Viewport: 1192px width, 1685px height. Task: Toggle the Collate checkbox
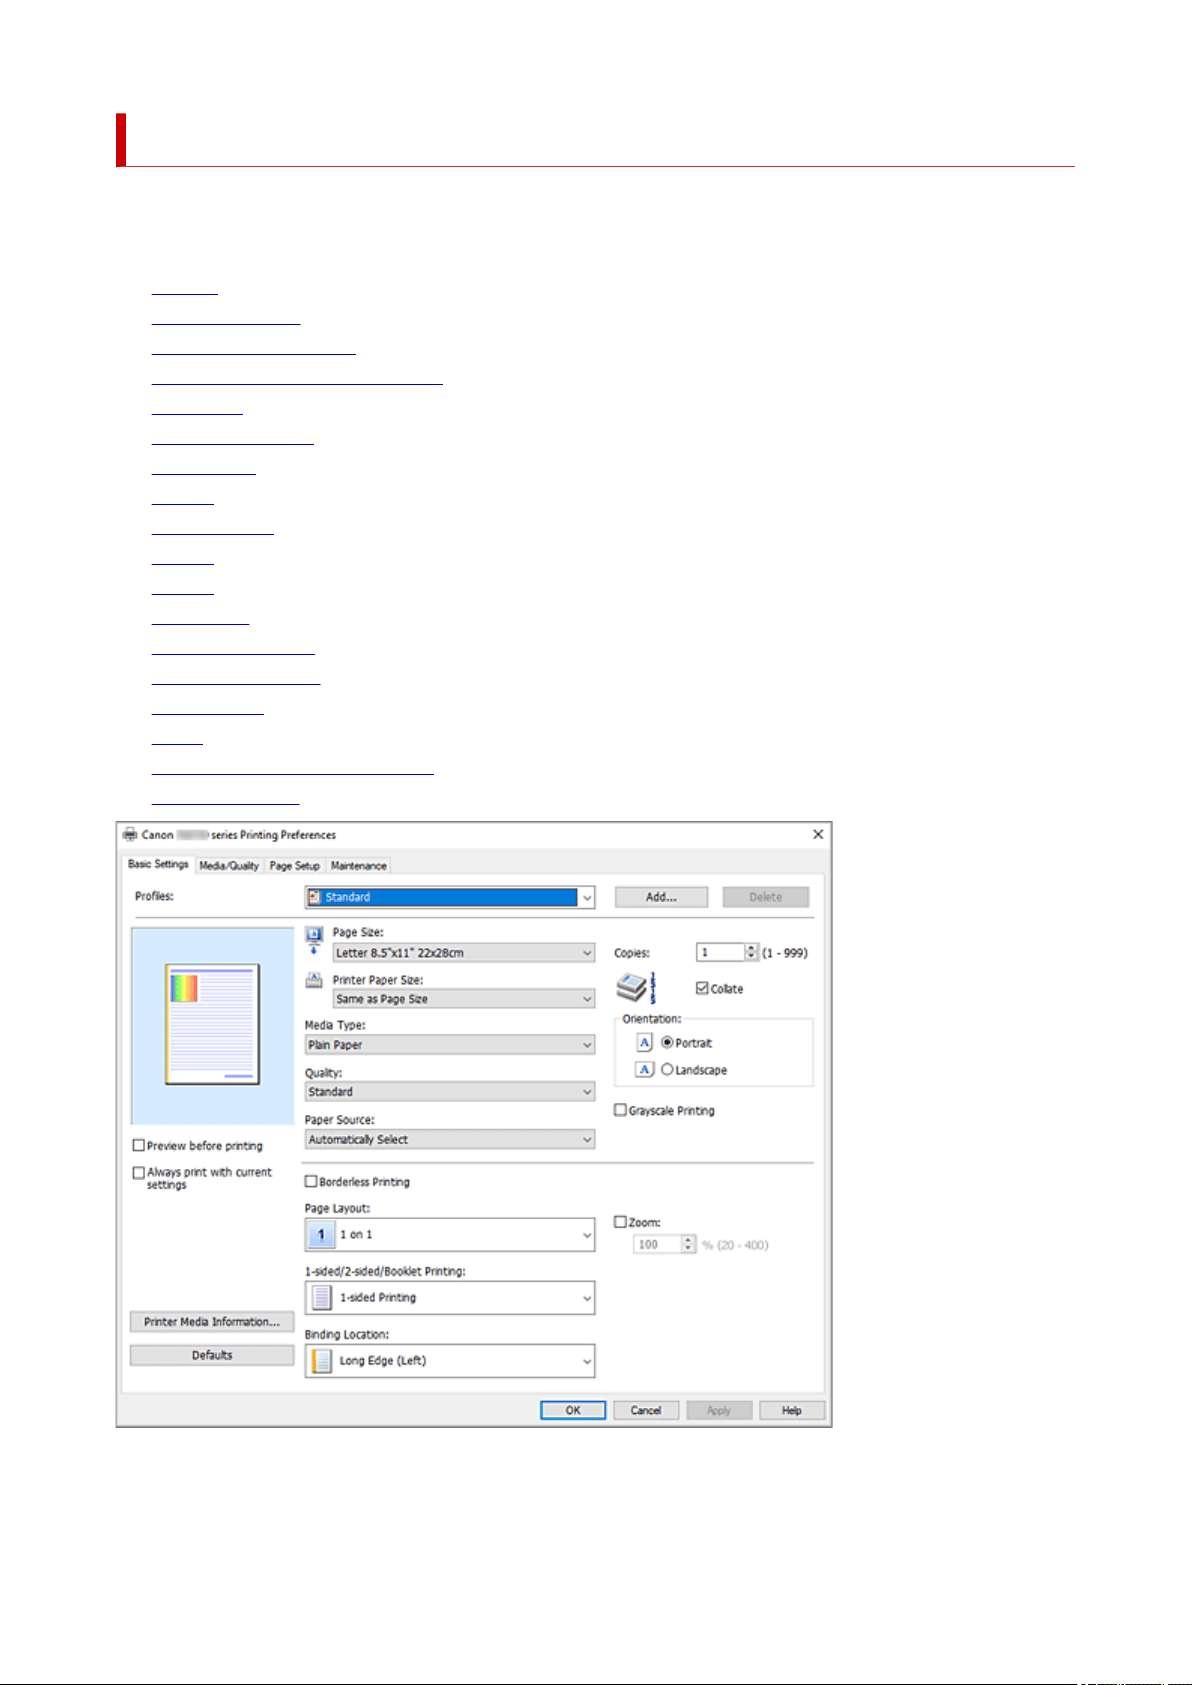(702, 988)
